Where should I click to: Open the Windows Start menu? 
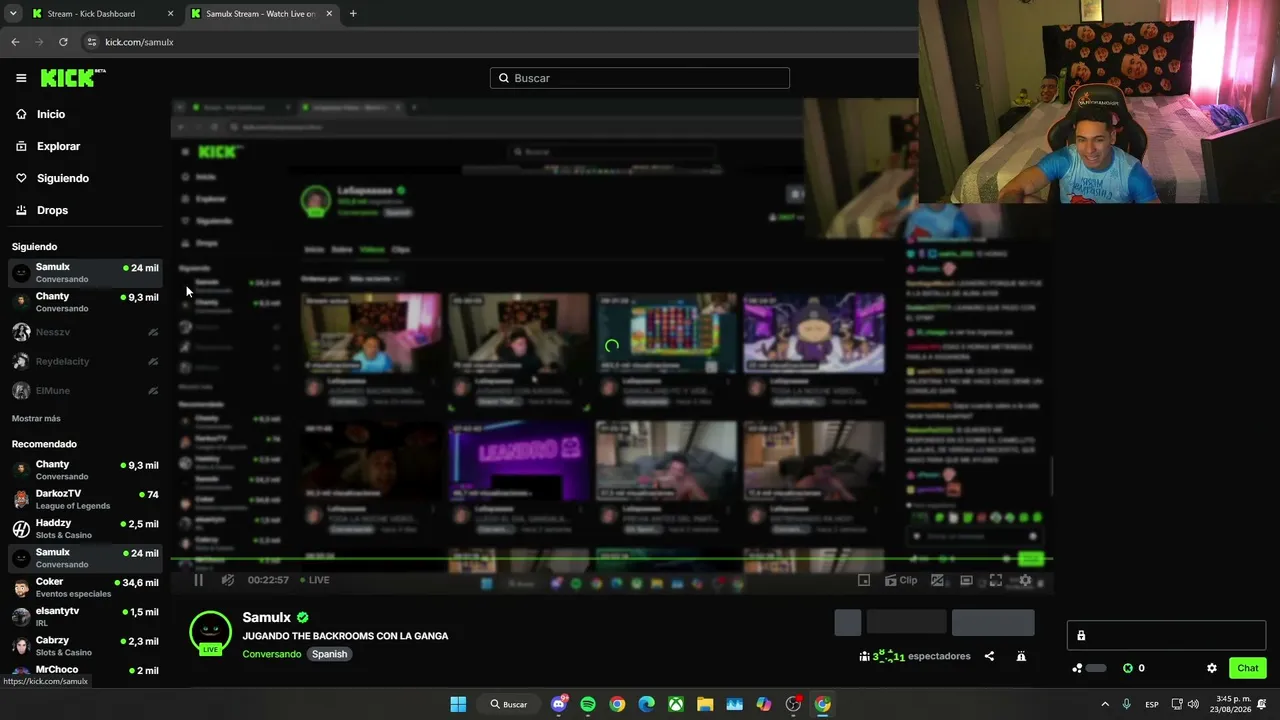pos(458,704)
